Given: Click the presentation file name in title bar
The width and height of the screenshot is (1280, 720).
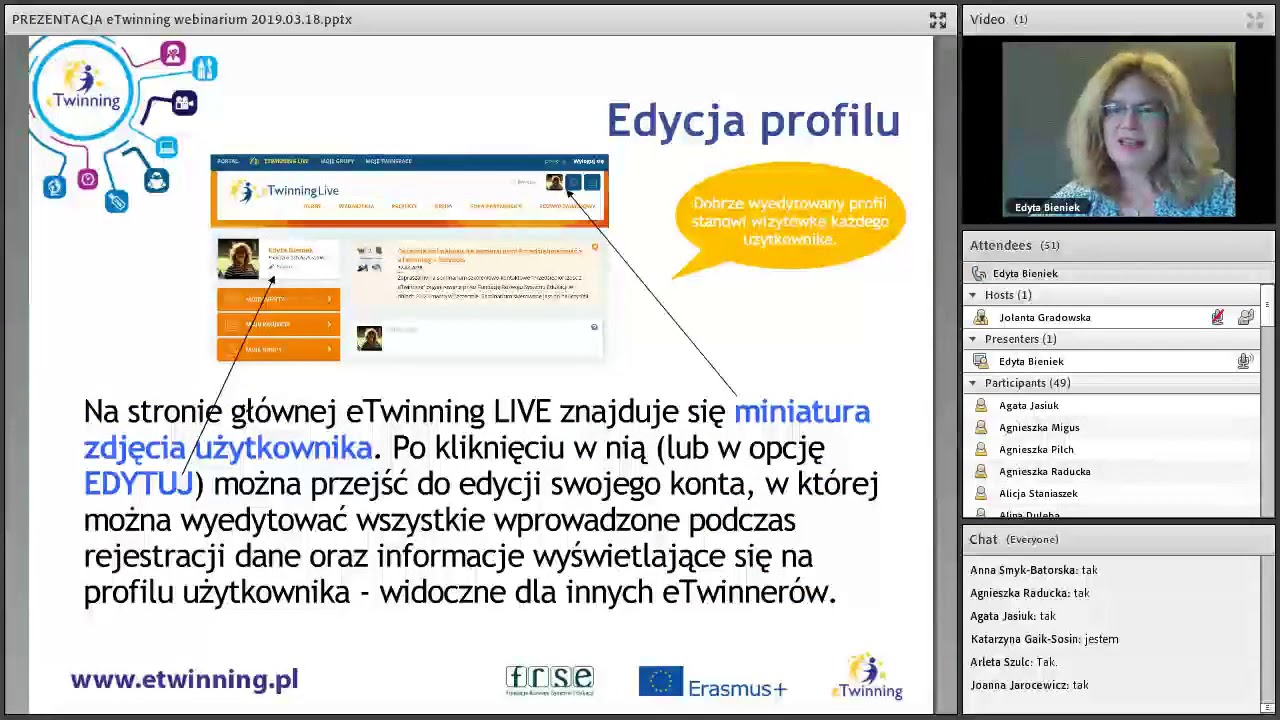Looking at the screenshot, I should (x=182, y=19).
